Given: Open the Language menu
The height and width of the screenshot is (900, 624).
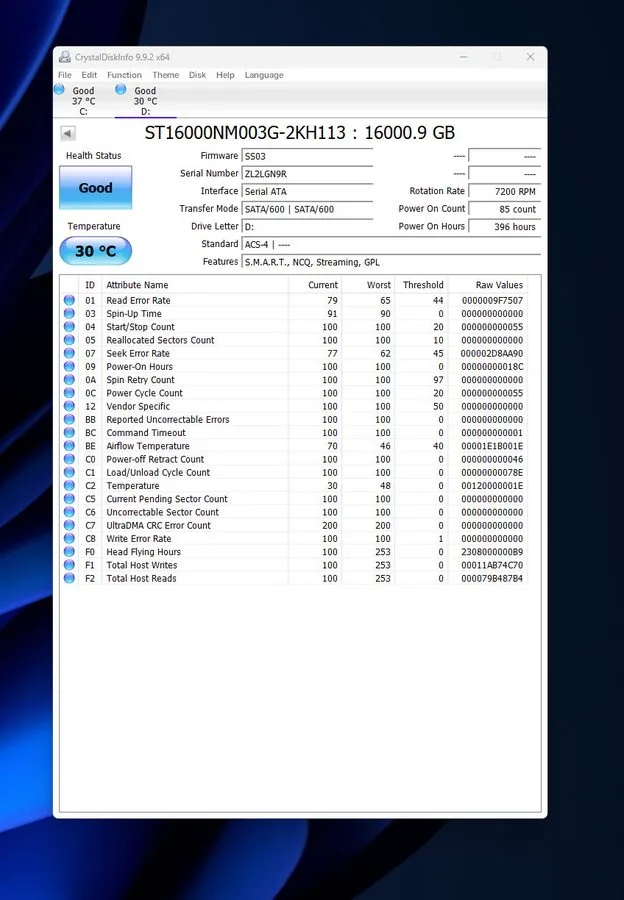Looking at the screenshot, I should point(264,75).
